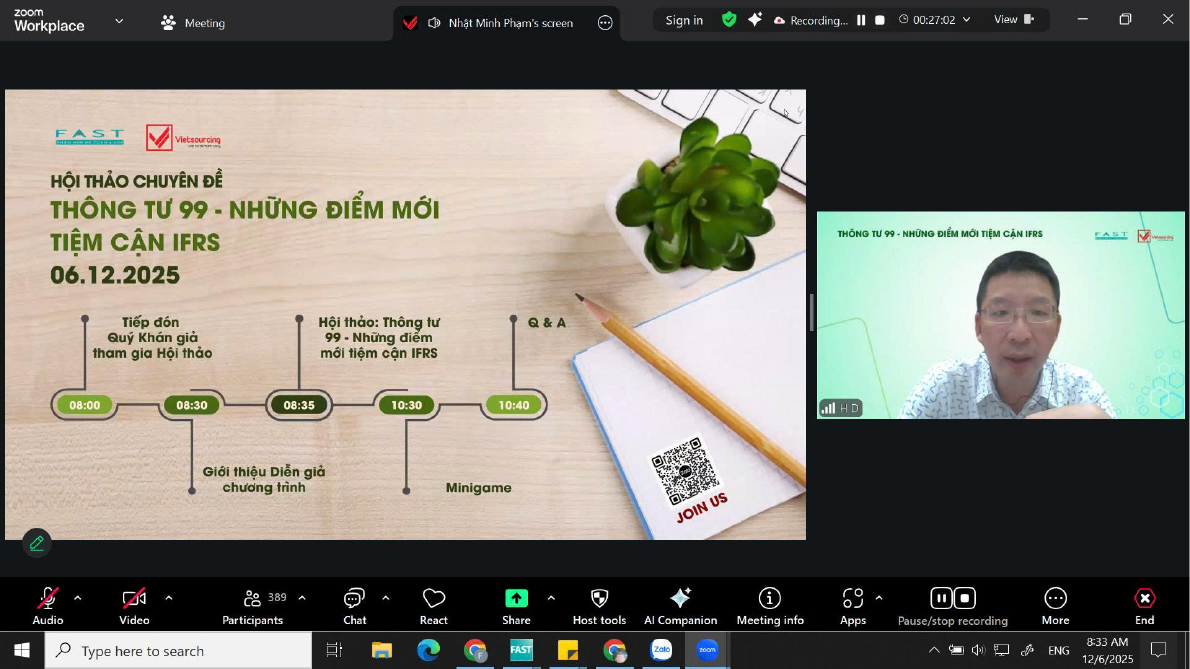Open the Chat panel
The image size is (1190, 669).
tap(354, 606)
